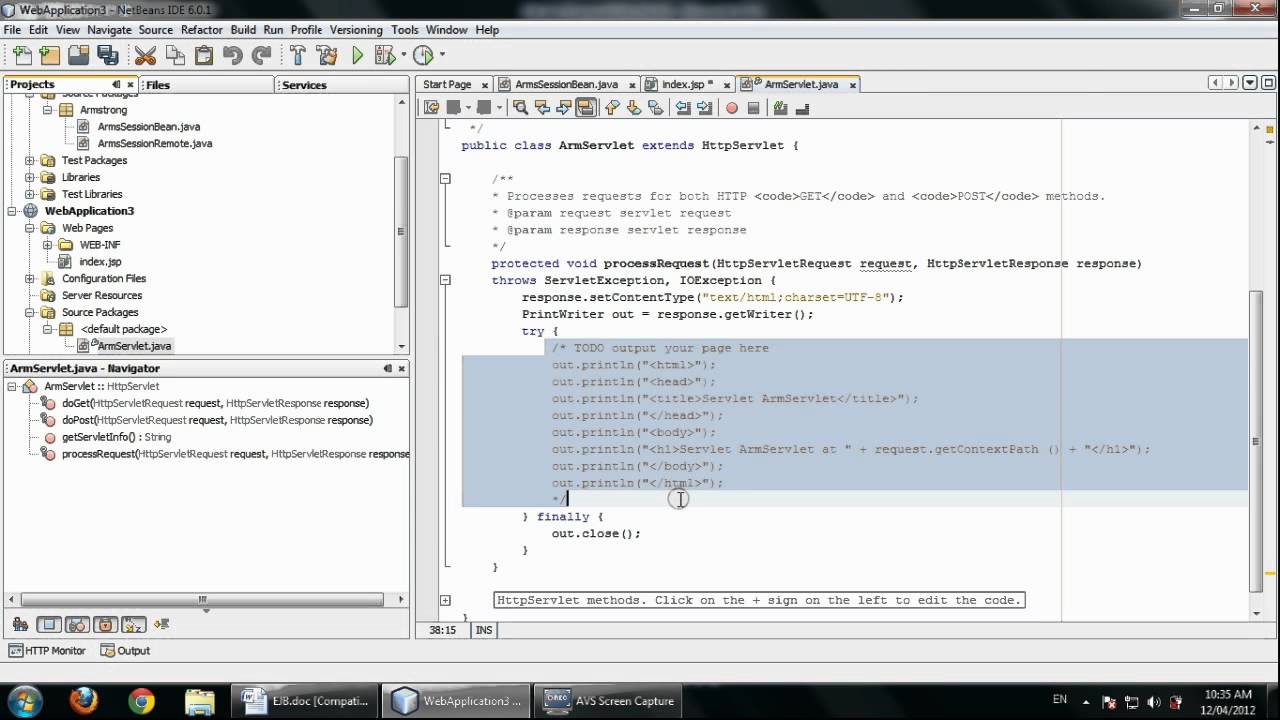Image resolution: width=1280 pixels, height=720 pixels.
Task: Click the Navigator horizontal scrollbar
Action: coord(204,600)
